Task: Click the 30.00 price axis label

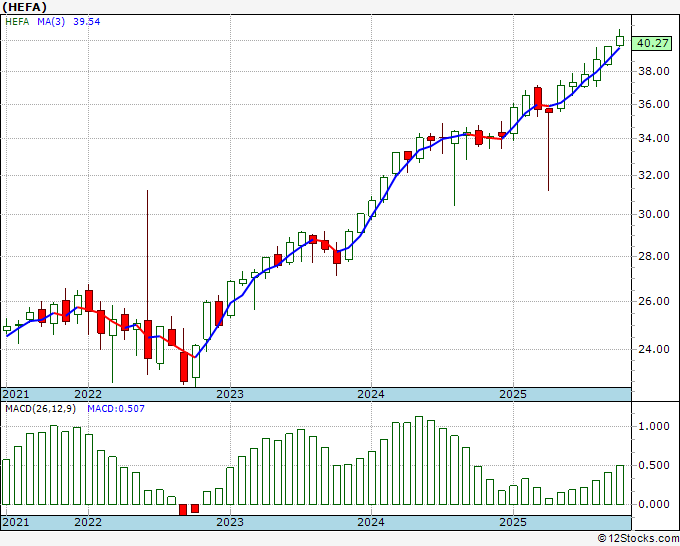Action: coord(654,214)
